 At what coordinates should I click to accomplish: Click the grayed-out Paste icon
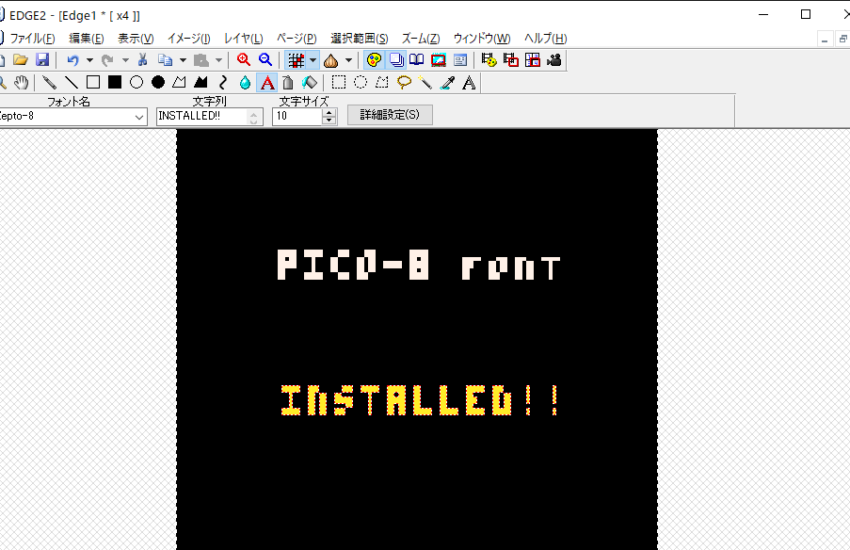tap(201, 60)
